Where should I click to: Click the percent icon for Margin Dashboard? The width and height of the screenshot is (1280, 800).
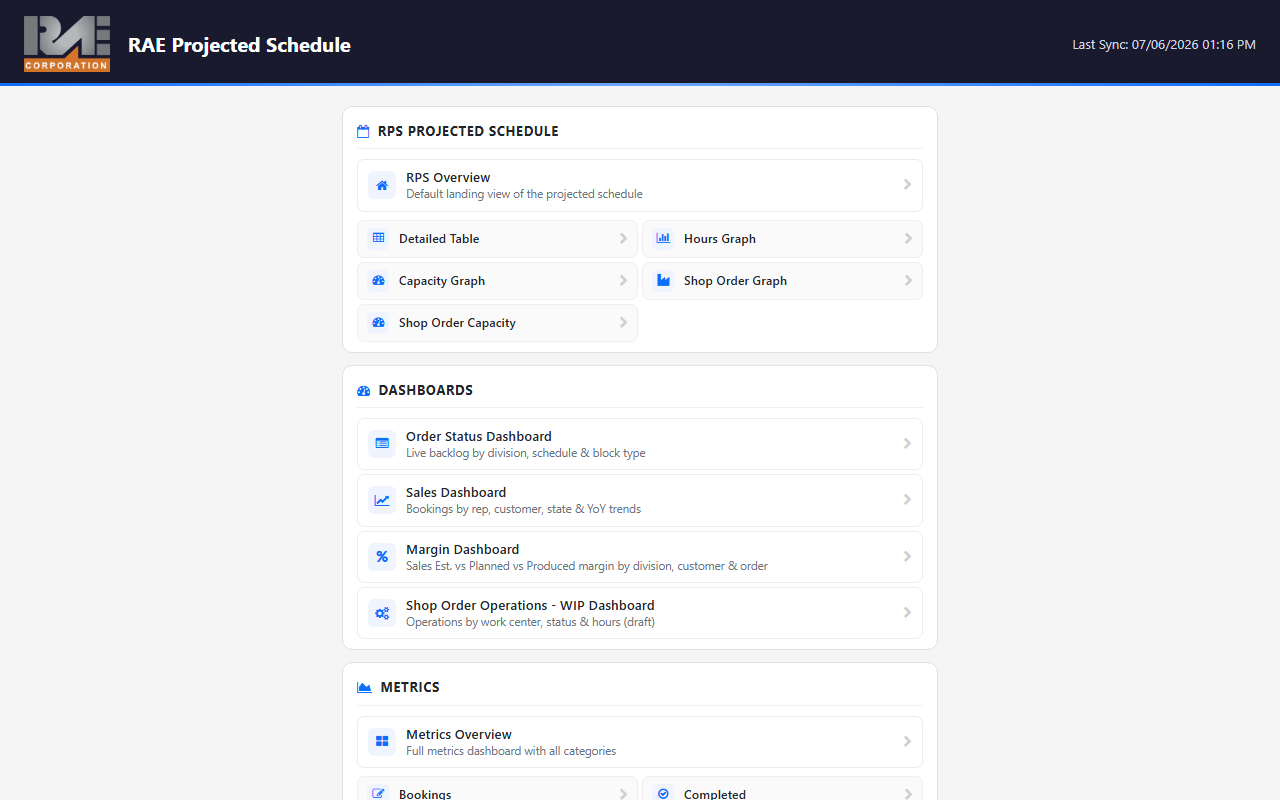point(382,557)
